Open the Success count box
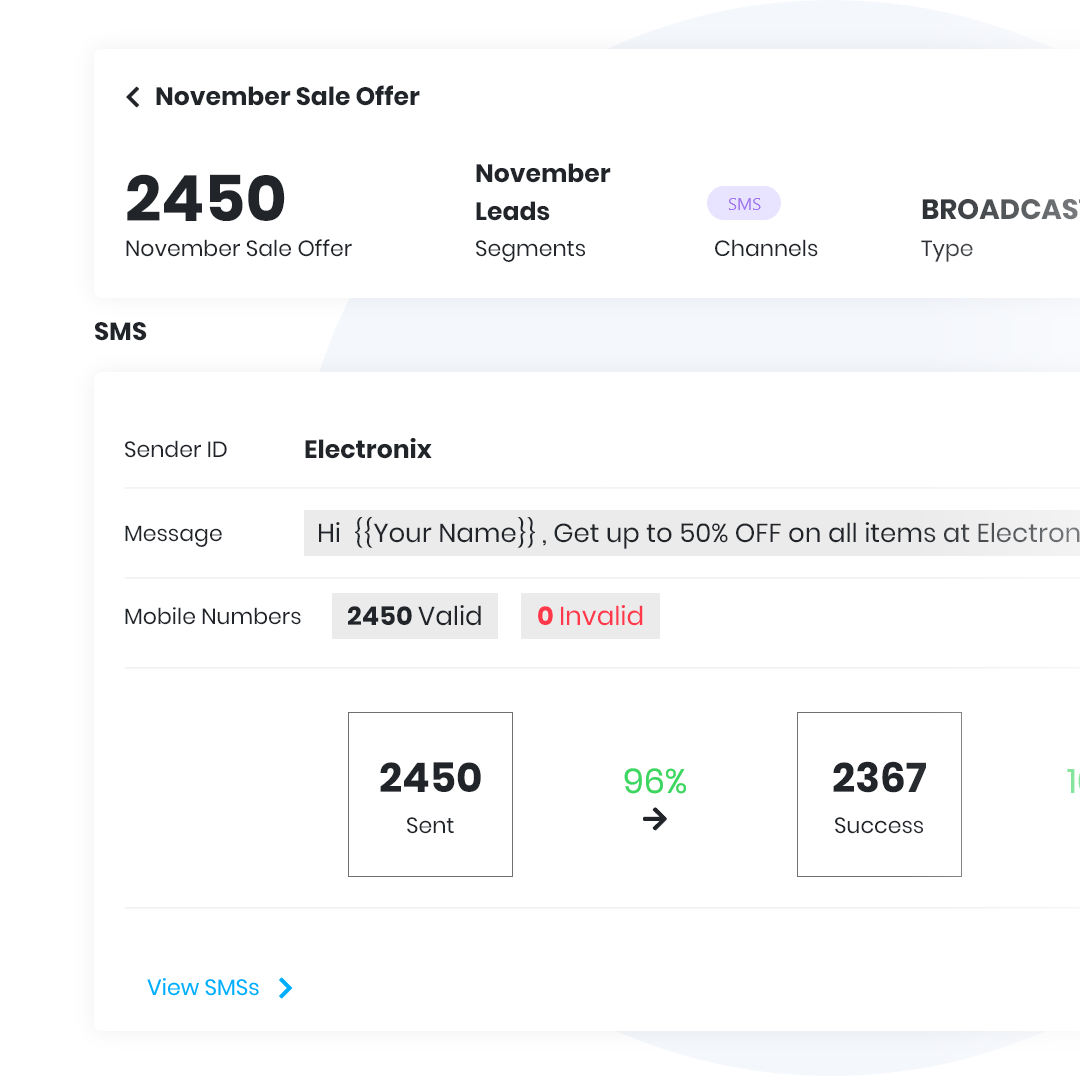 coord(878,794)
